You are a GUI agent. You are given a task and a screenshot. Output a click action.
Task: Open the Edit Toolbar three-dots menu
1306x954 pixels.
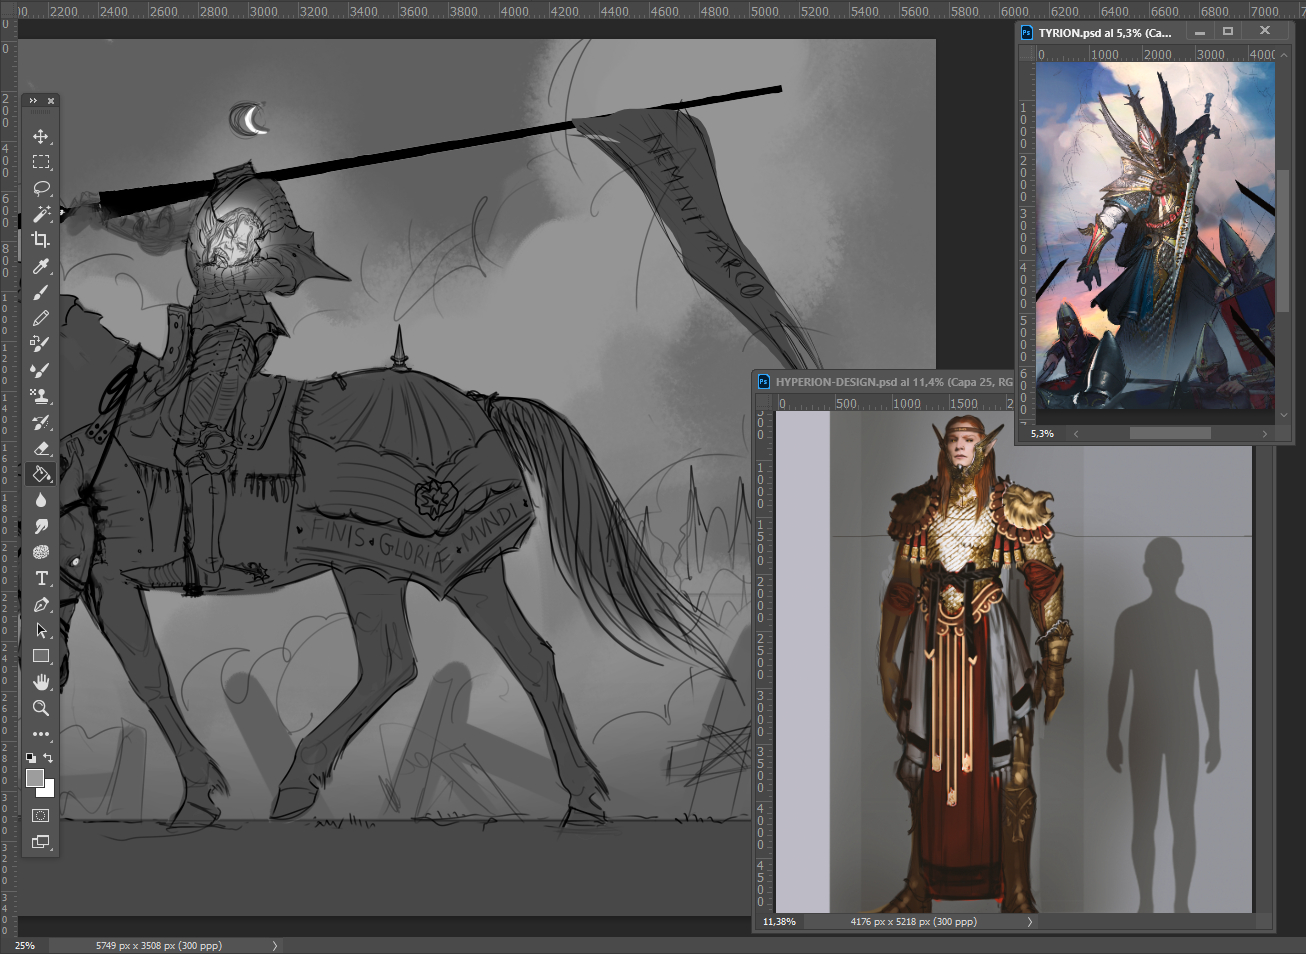41,734
